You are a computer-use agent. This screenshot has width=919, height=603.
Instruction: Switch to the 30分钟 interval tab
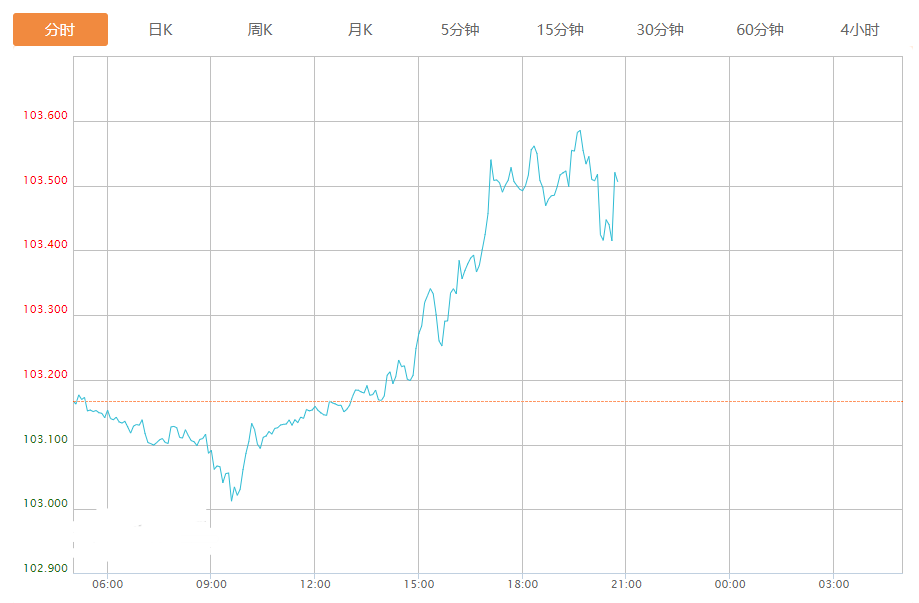(660, 30)
